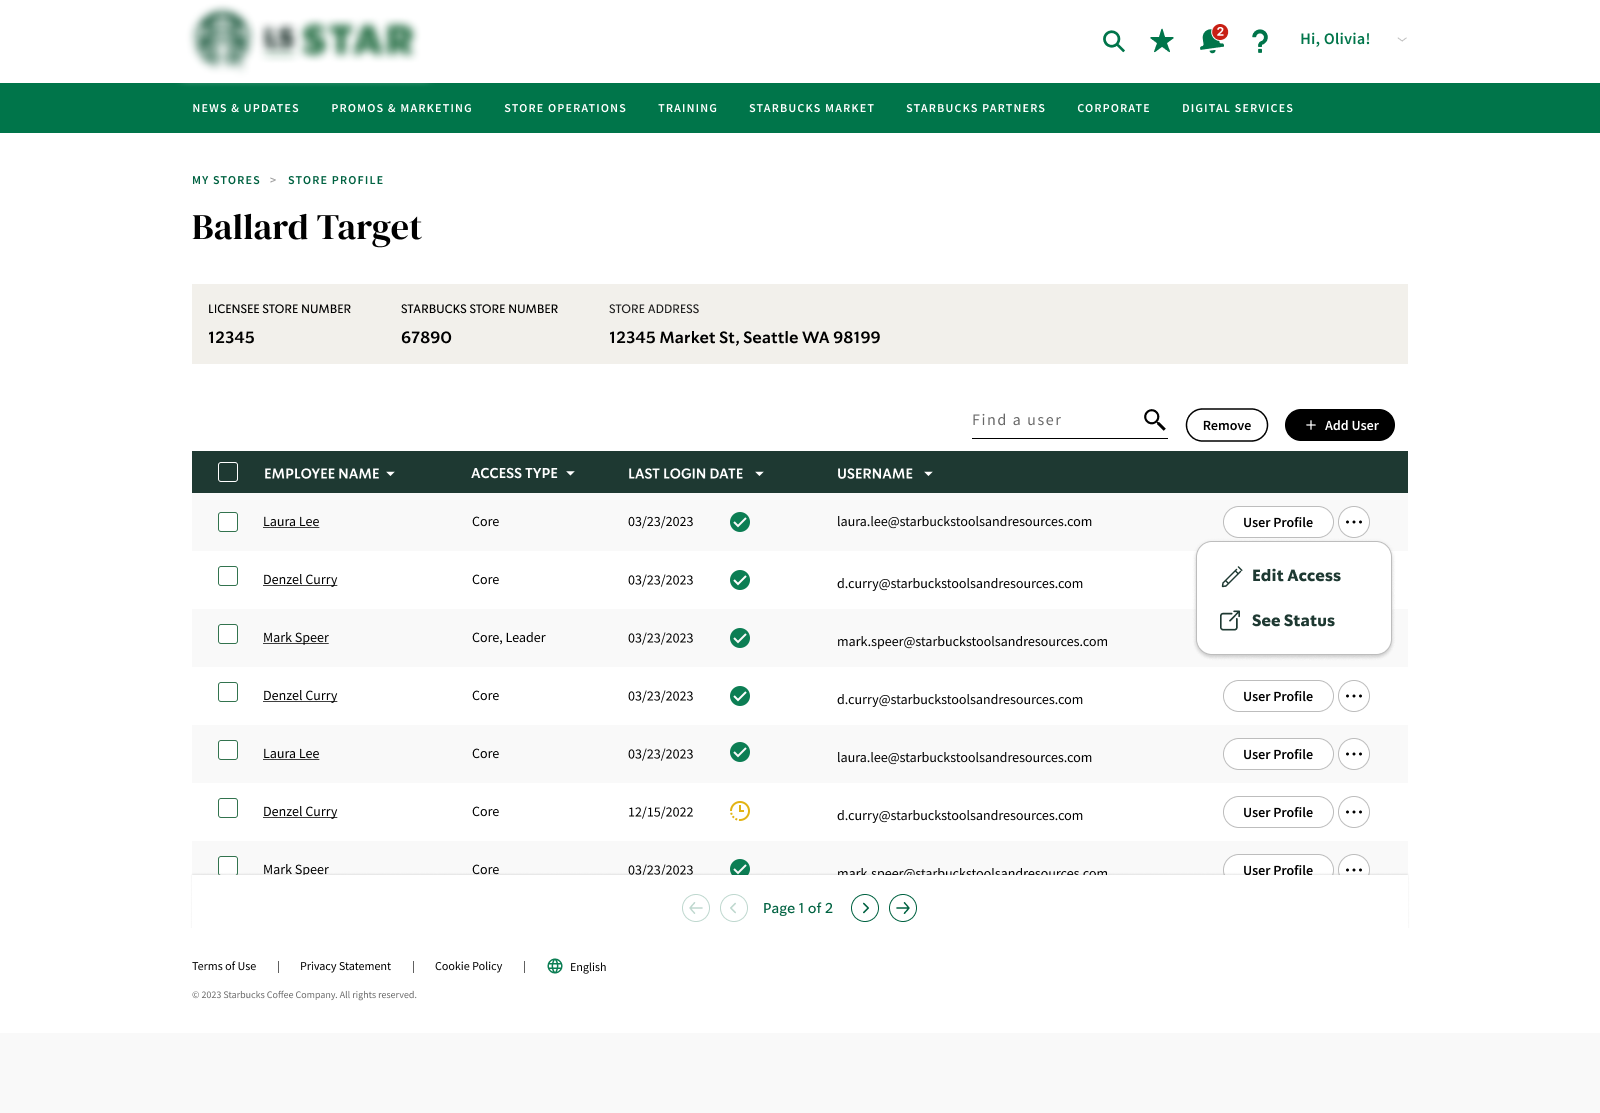This screenshot has width=1600, height=1113.
Task: Open Cookie Policy link
Action: click(x=468, y=966)
